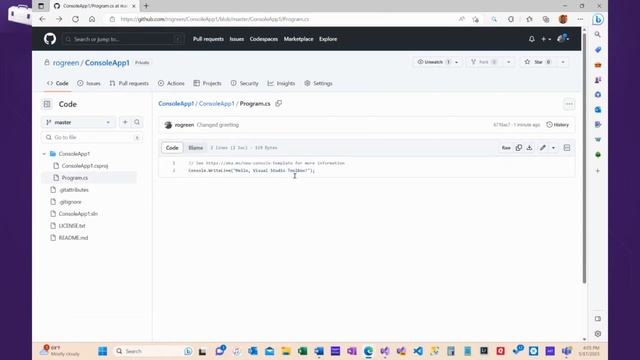Star the repository
The height and width of the screenshot is (360, 640).
(x=538, y=62)
